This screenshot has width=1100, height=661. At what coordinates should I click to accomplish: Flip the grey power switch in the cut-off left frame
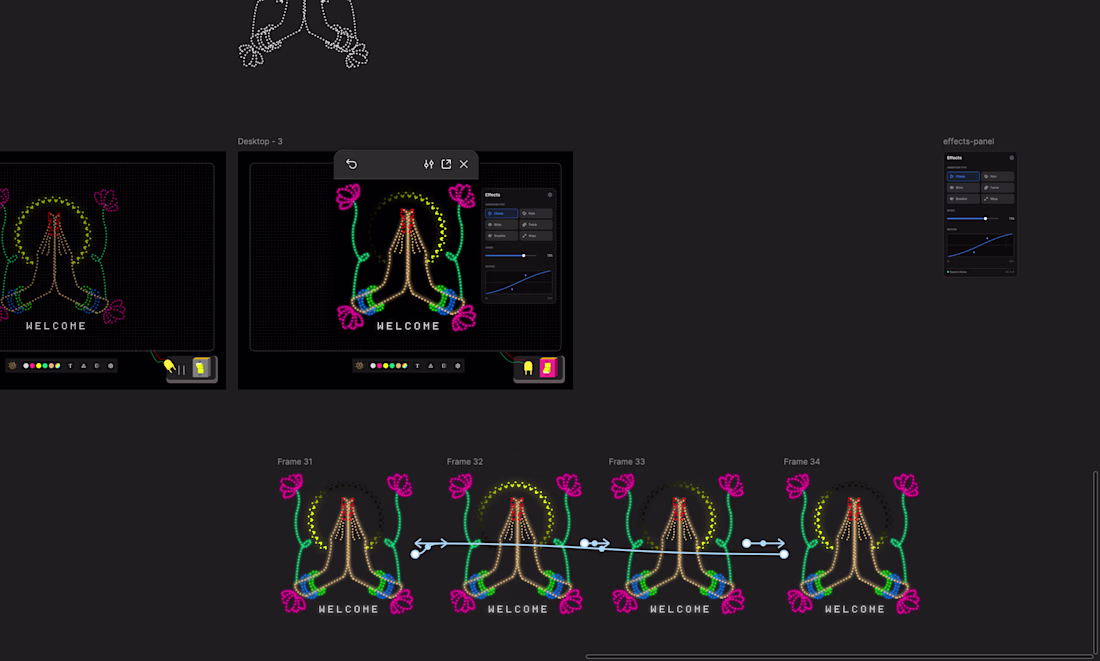(201, 368)
